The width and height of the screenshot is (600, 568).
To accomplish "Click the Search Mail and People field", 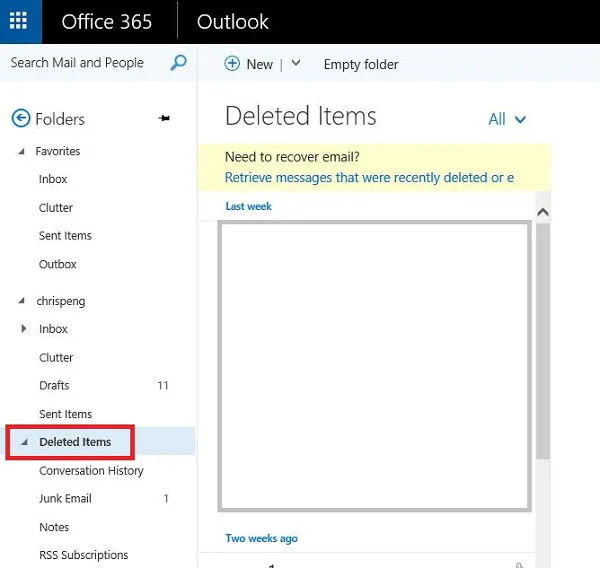I will (78, 63).
